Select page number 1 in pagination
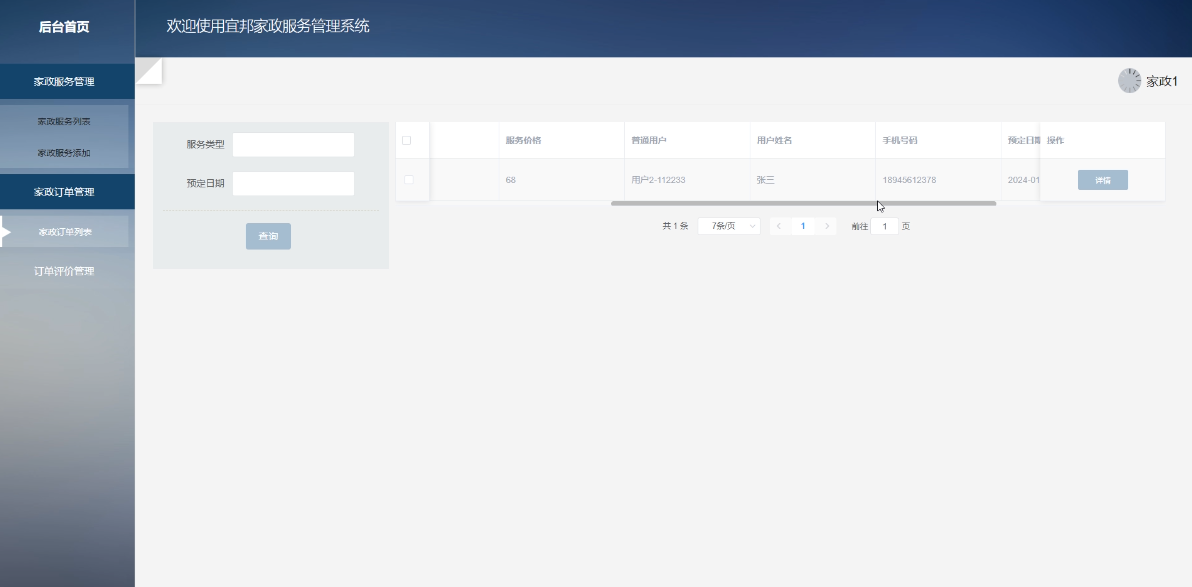This screenshot has width=1192, height=587. 803,226
